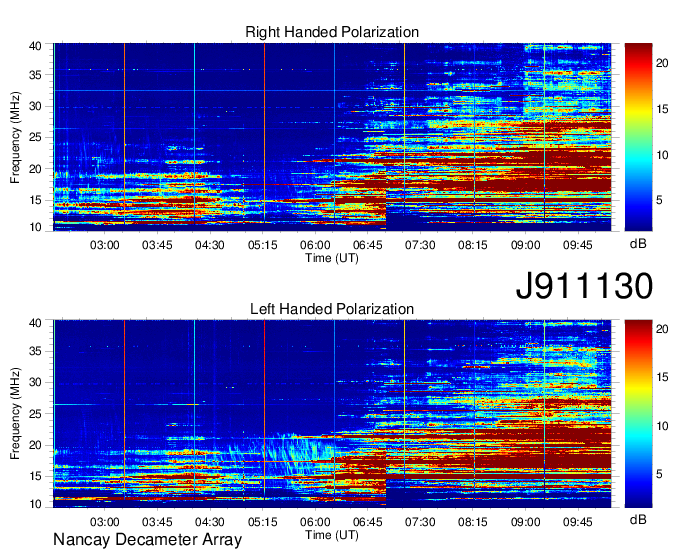Image resolution: width=680 pixels, height=552 pixels.
Task: Click 30 MHz tick on Right Handed plot
Action: click(35, 106)
